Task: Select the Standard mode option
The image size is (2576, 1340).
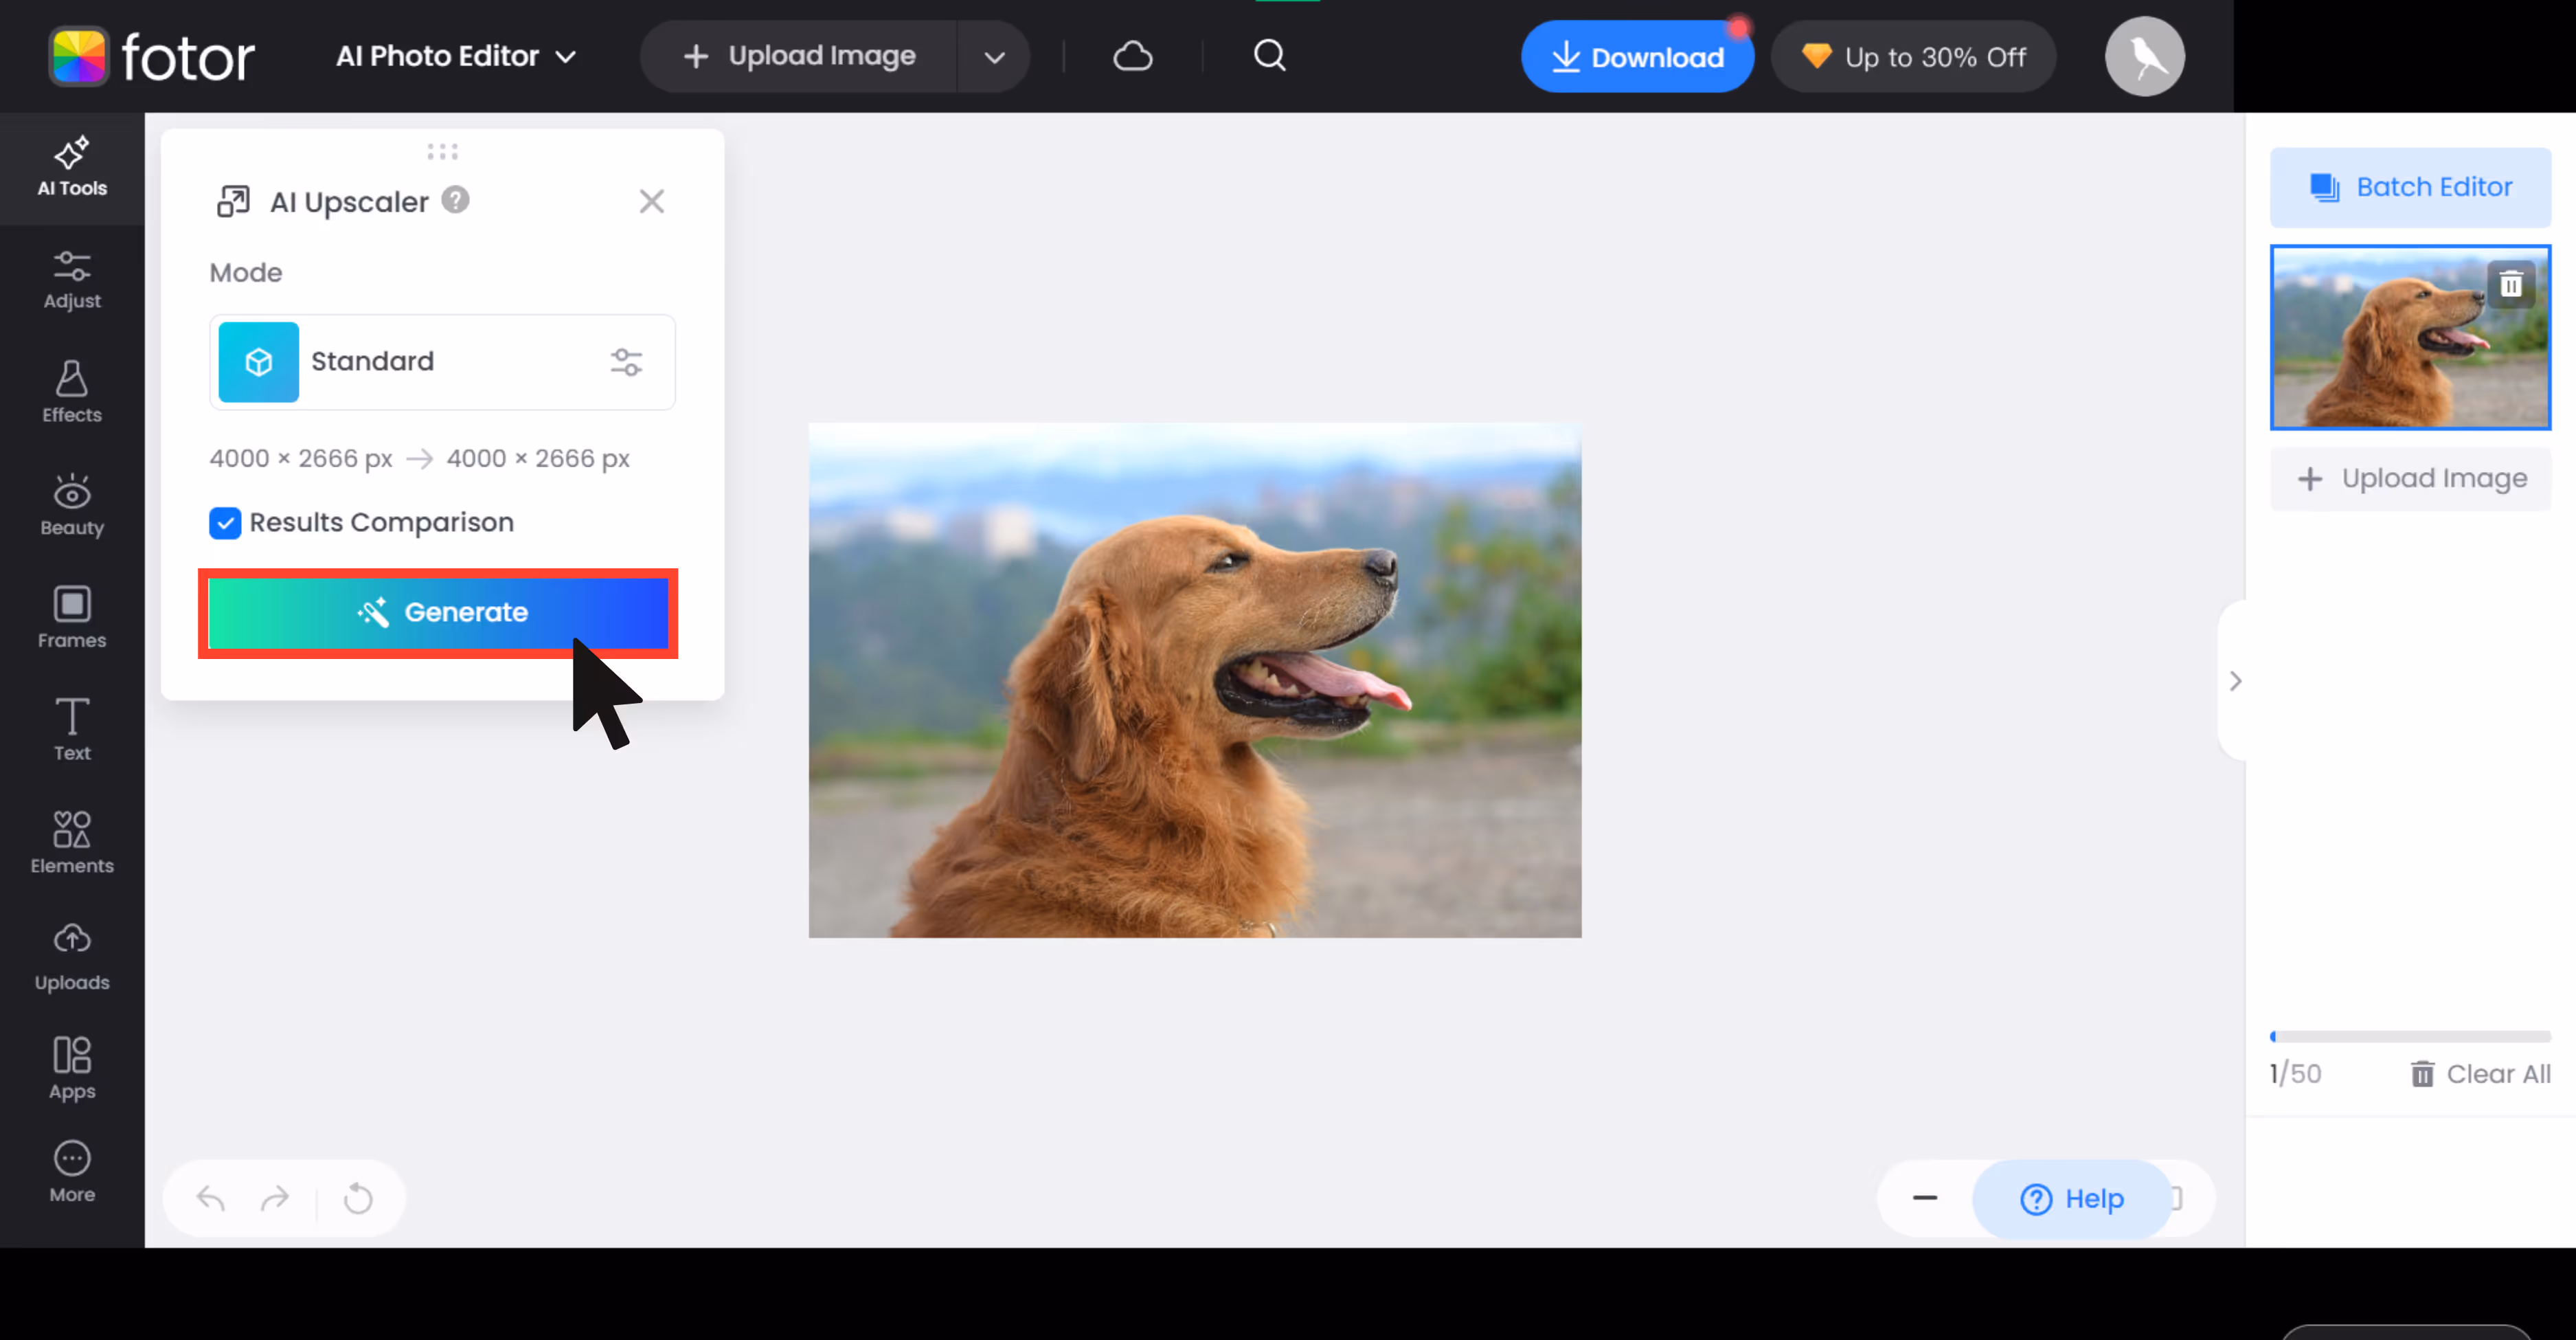Action: pyautogui.click(x=442, y=362)
